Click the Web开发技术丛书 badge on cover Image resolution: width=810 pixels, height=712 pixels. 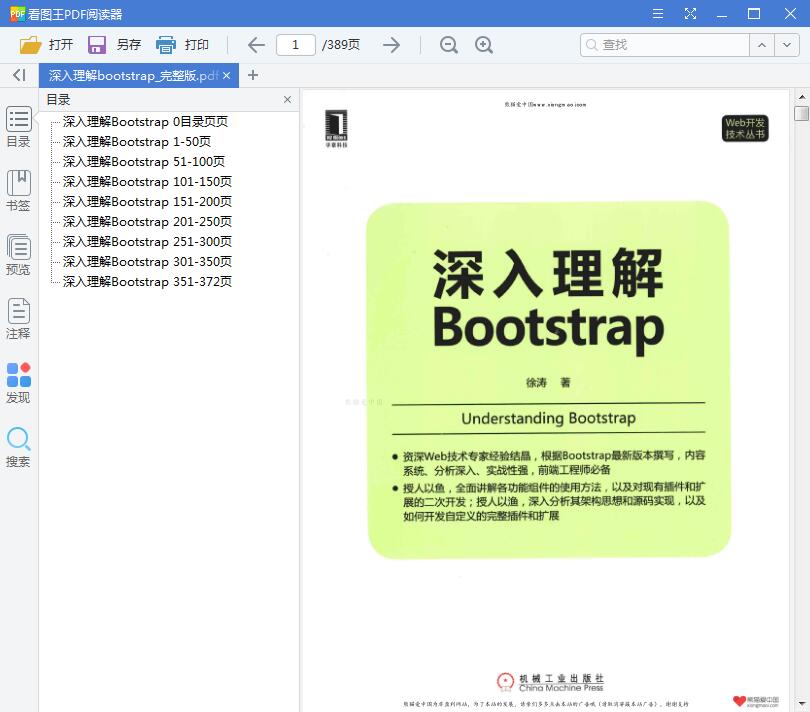point(745,128)
